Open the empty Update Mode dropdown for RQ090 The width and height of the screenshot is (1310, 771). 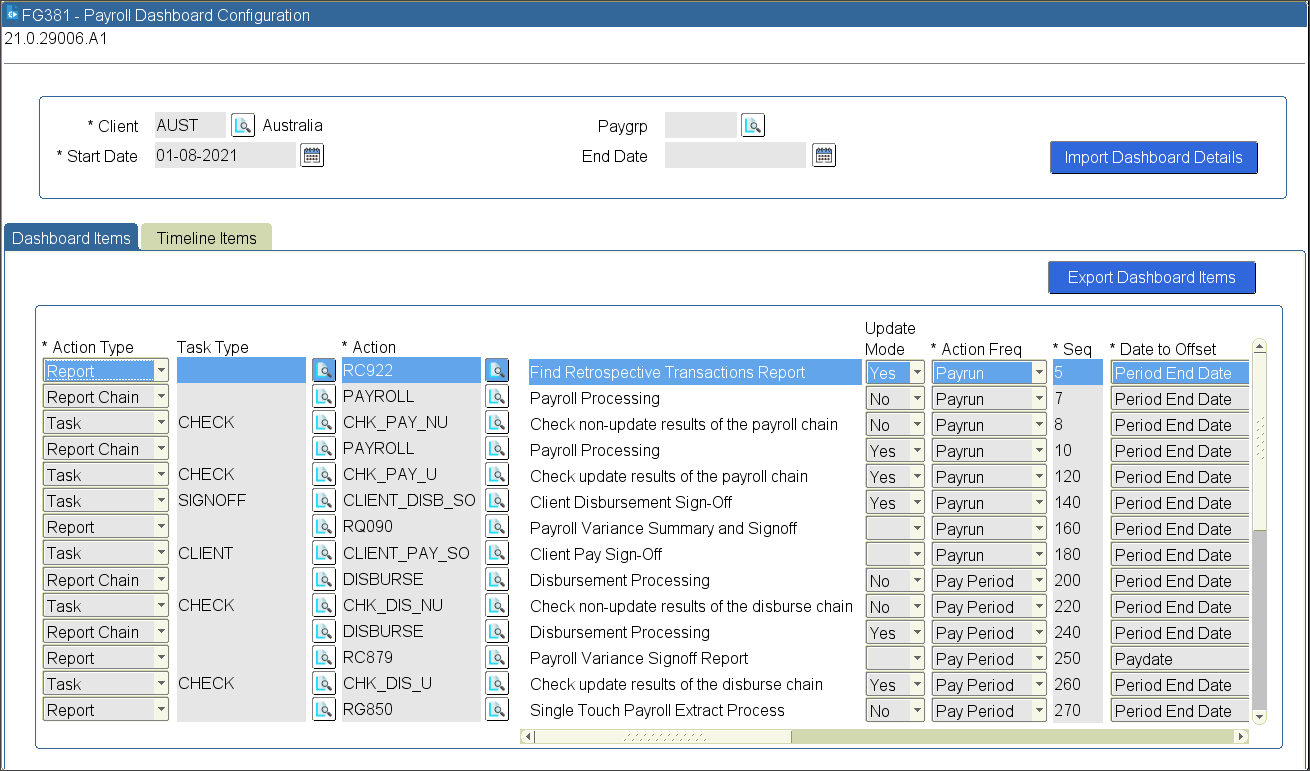(917, 528)
